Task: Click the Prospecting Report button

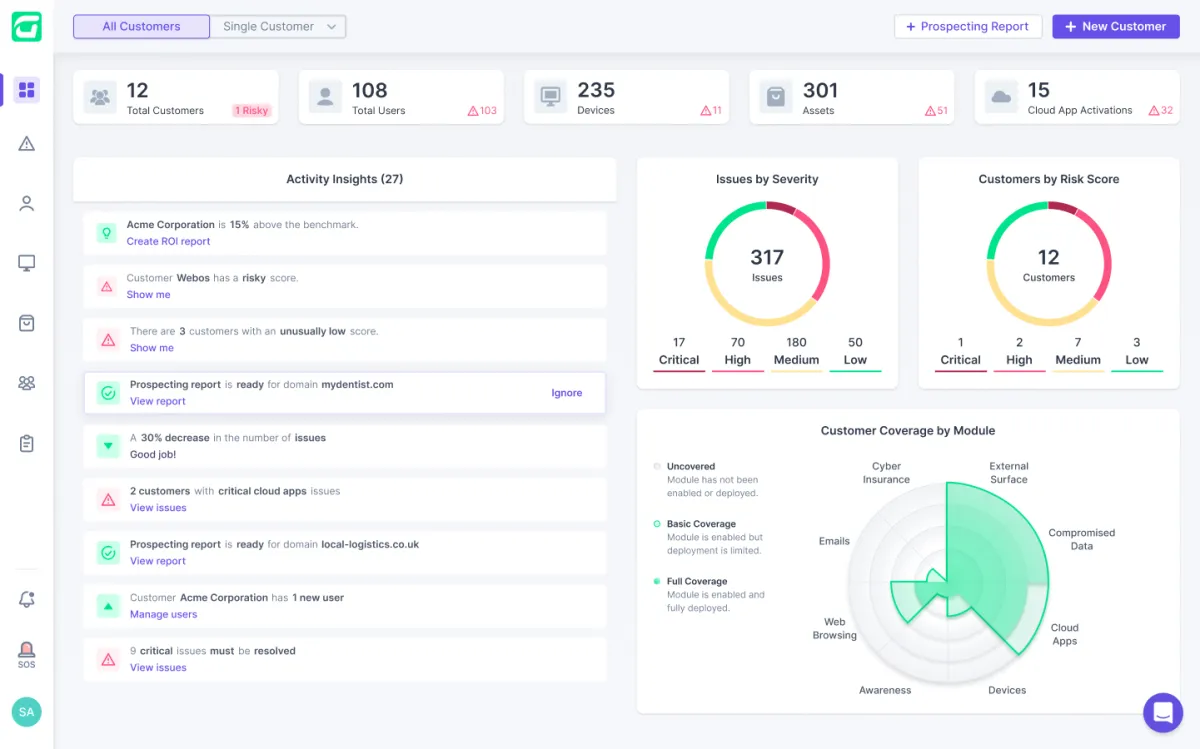Action: tap(968, 27)
